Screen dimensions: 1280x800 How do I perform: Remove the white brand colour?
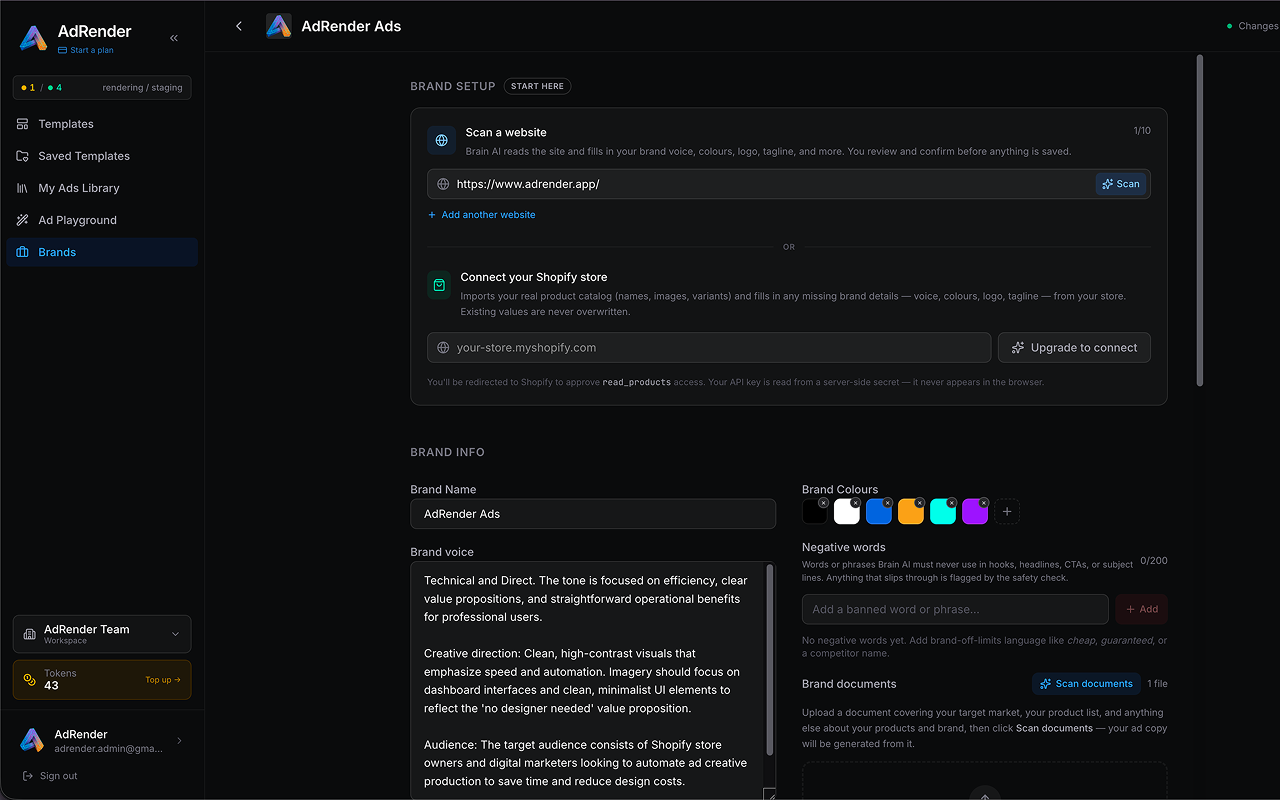point(855,503)
